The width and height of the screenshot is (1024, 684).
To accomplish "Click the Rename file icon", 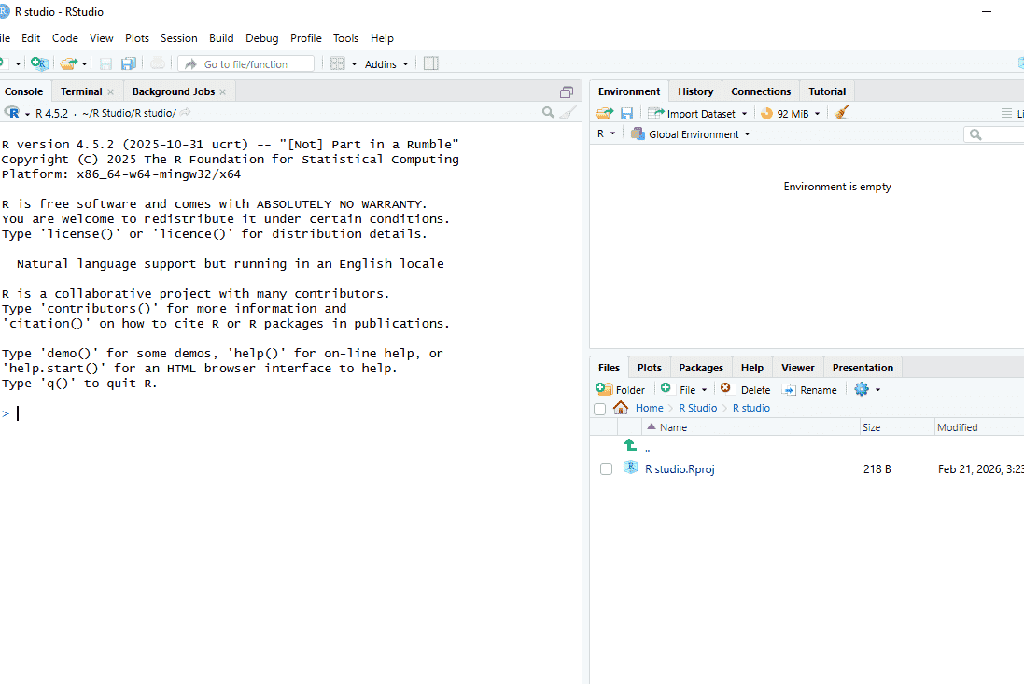I will point(789,389).
